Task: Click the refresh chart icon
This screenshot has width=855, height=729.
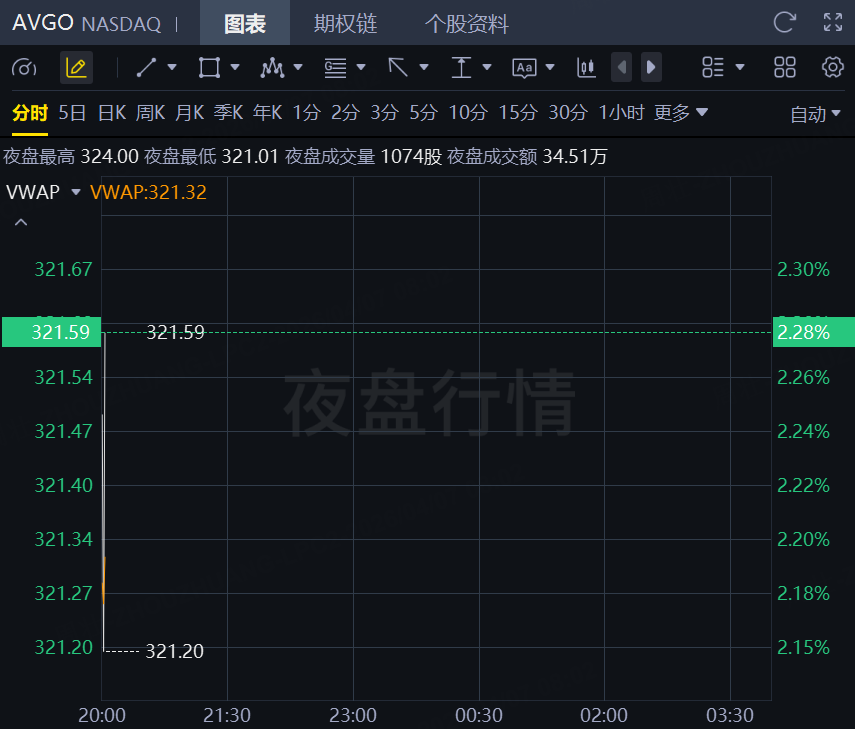Action: coord(785,22)
